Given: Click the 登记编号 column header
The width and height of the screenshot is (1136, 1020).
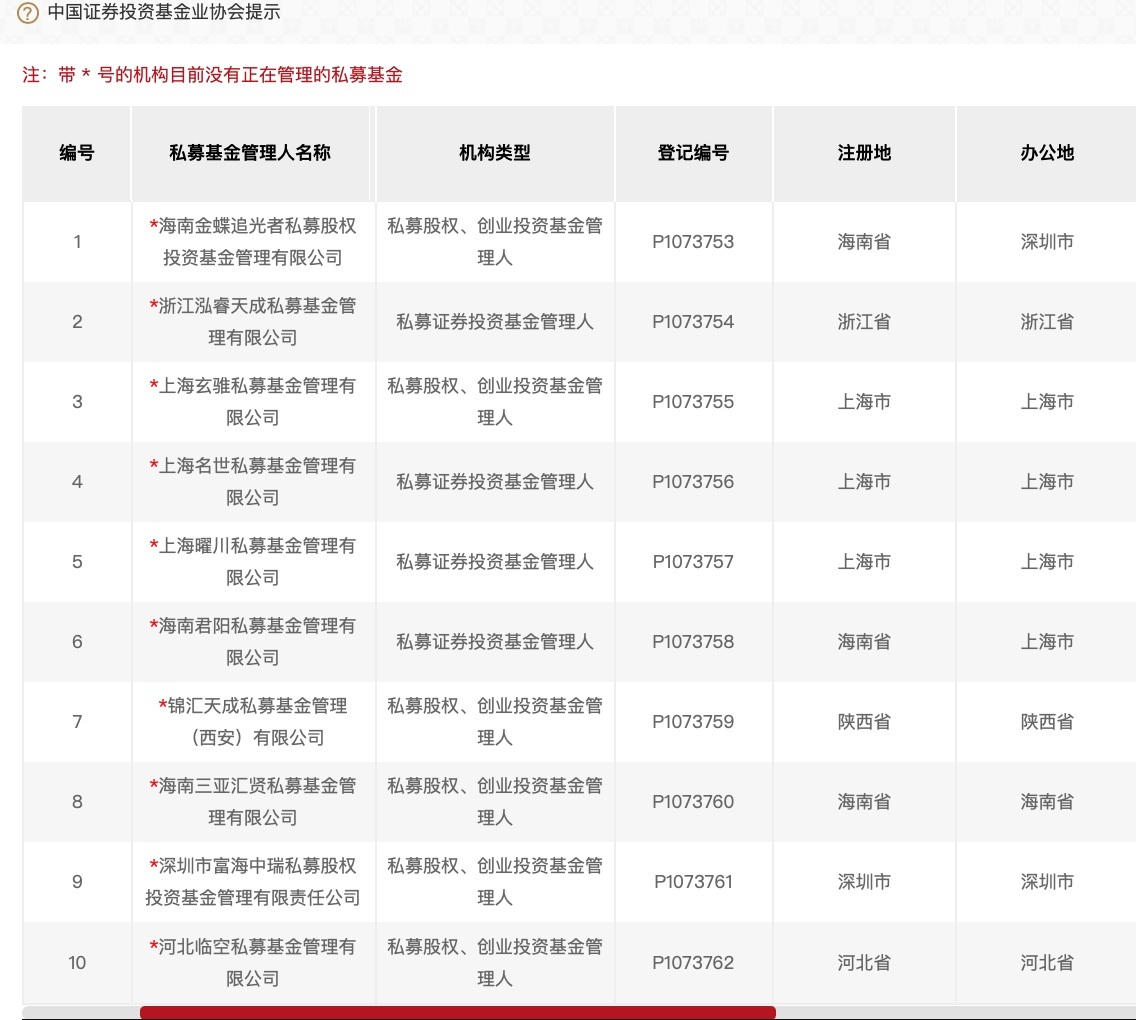Looking at the screenshot, I should coord(693,153).
